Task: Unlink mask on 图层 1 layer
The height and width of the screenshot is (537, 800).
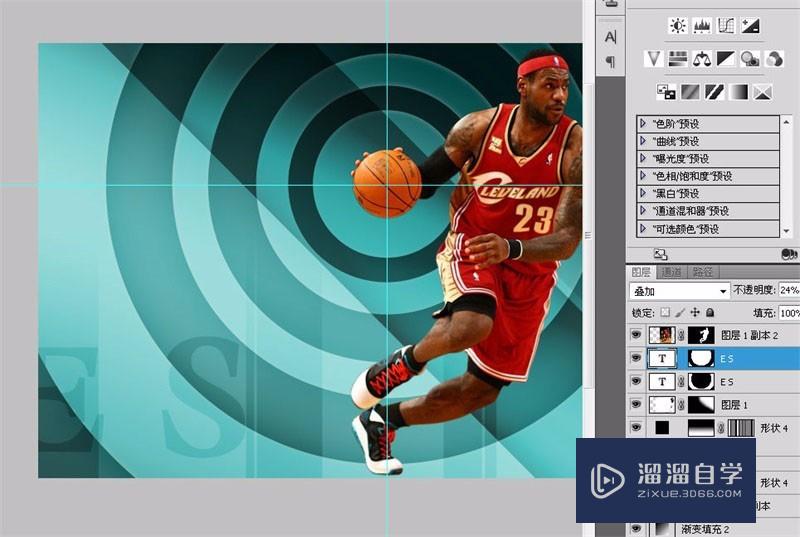Action: [682, 405]
